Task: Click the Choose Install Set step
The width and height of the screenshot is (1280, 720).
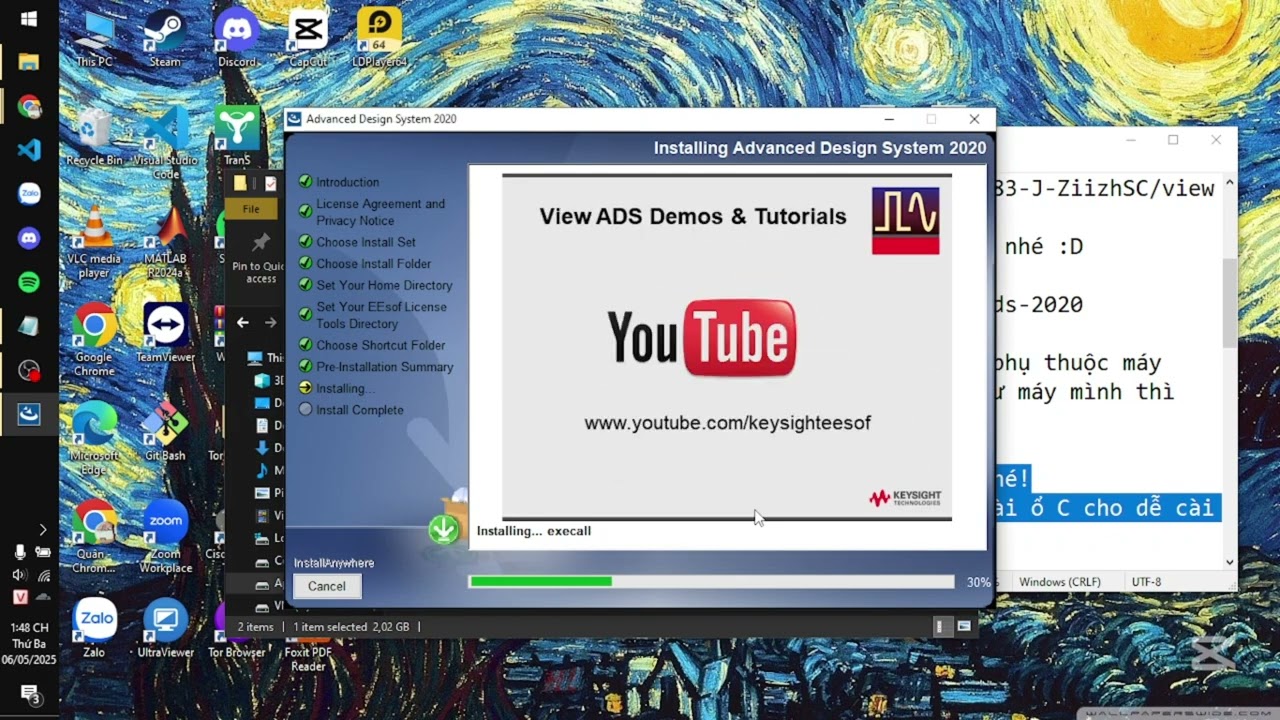Action: point(365,242)
